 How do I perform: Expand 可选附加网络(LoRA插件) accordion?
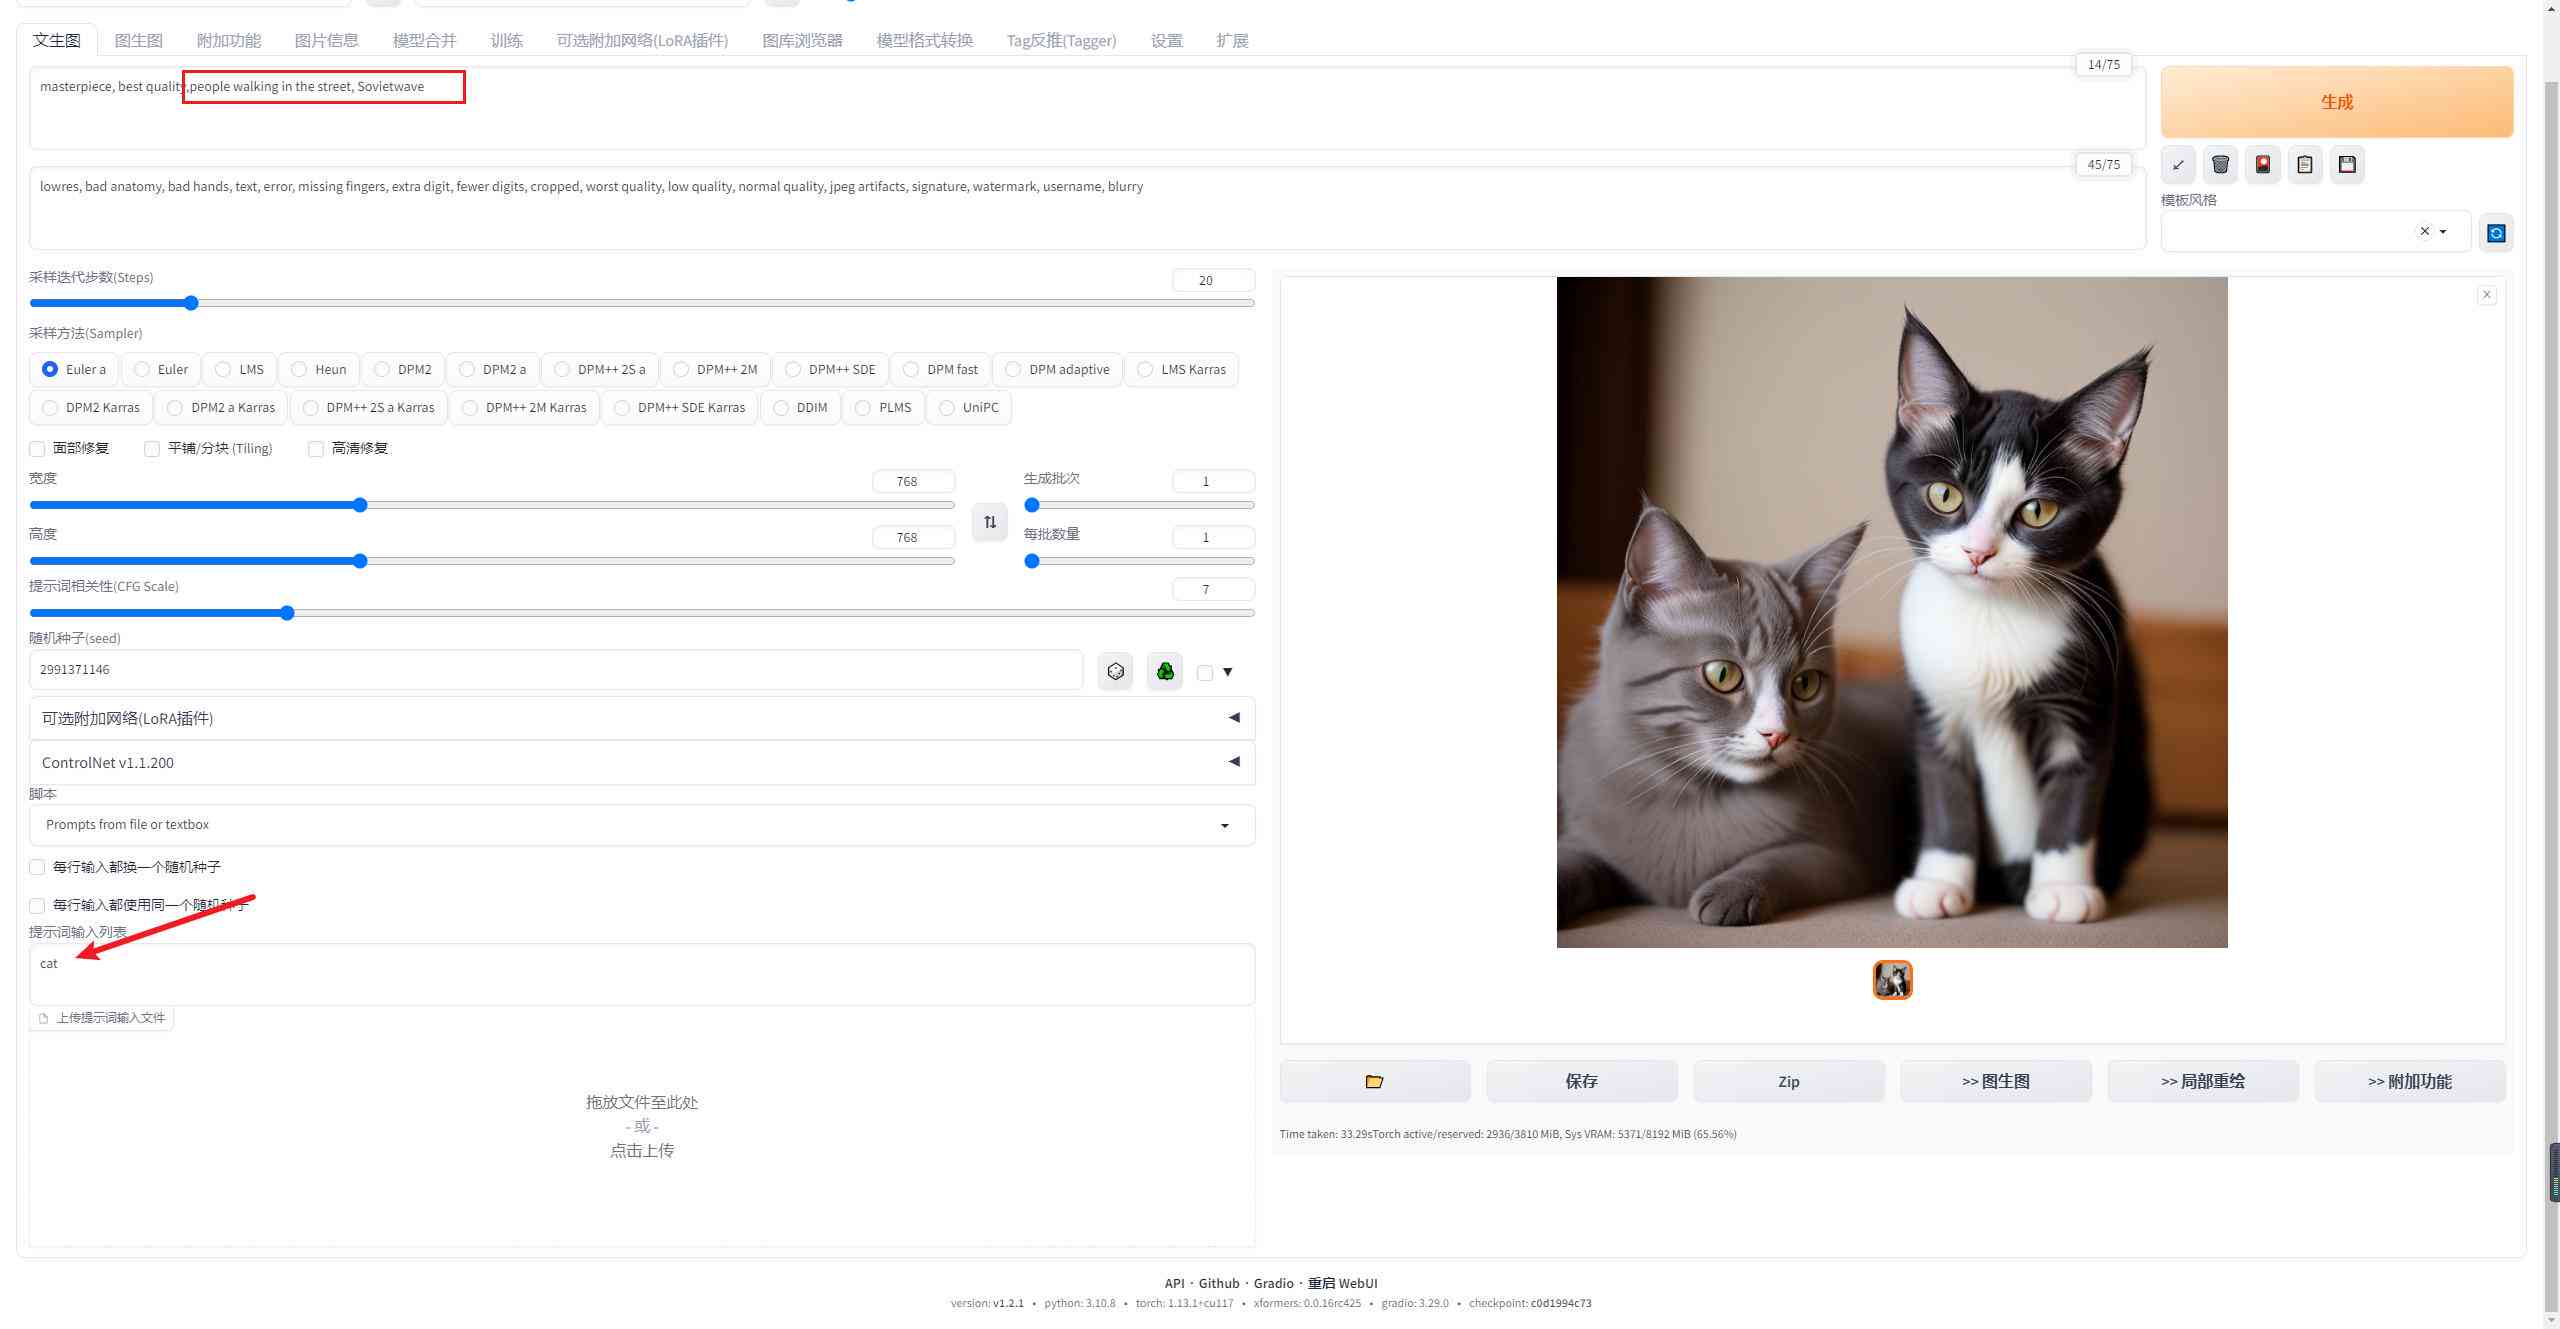(x=642, y=718)
